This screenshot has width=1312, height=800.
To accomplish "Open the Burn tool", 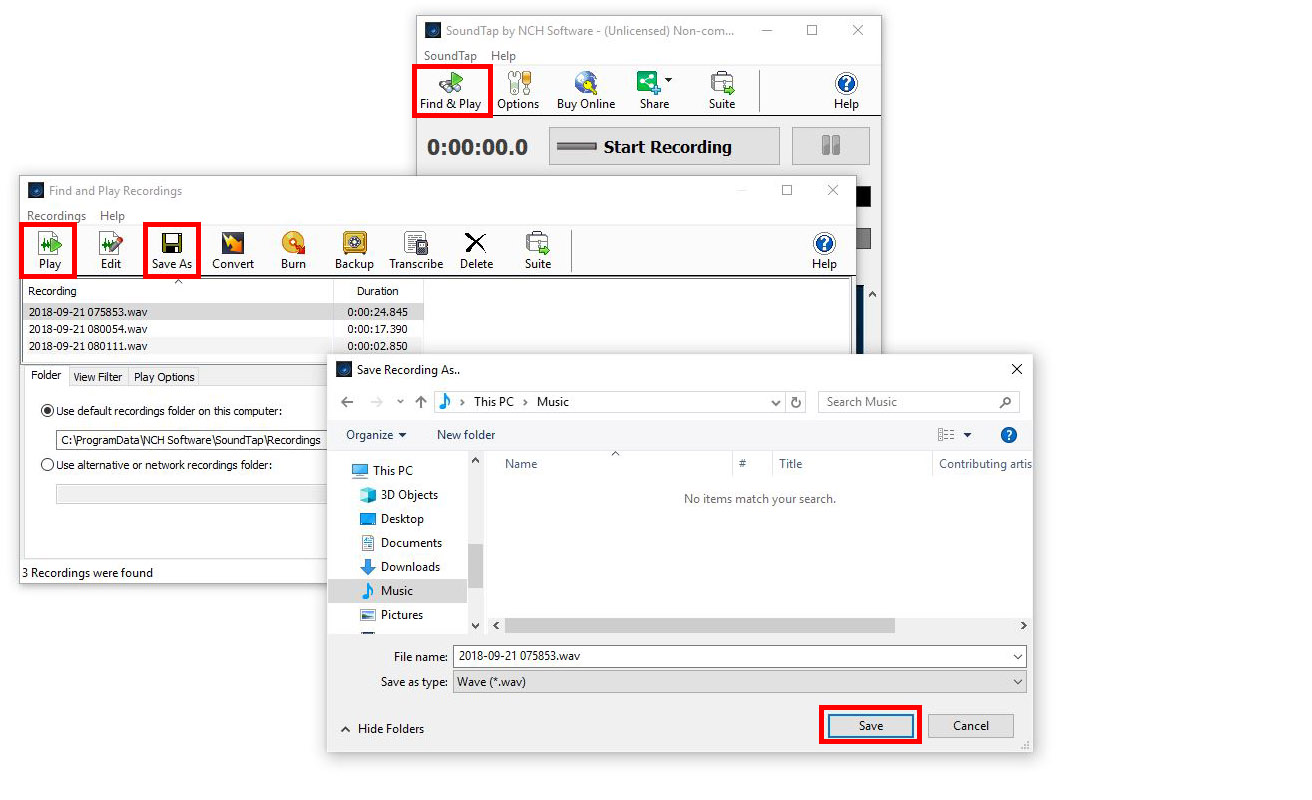I will coord(293,249).
